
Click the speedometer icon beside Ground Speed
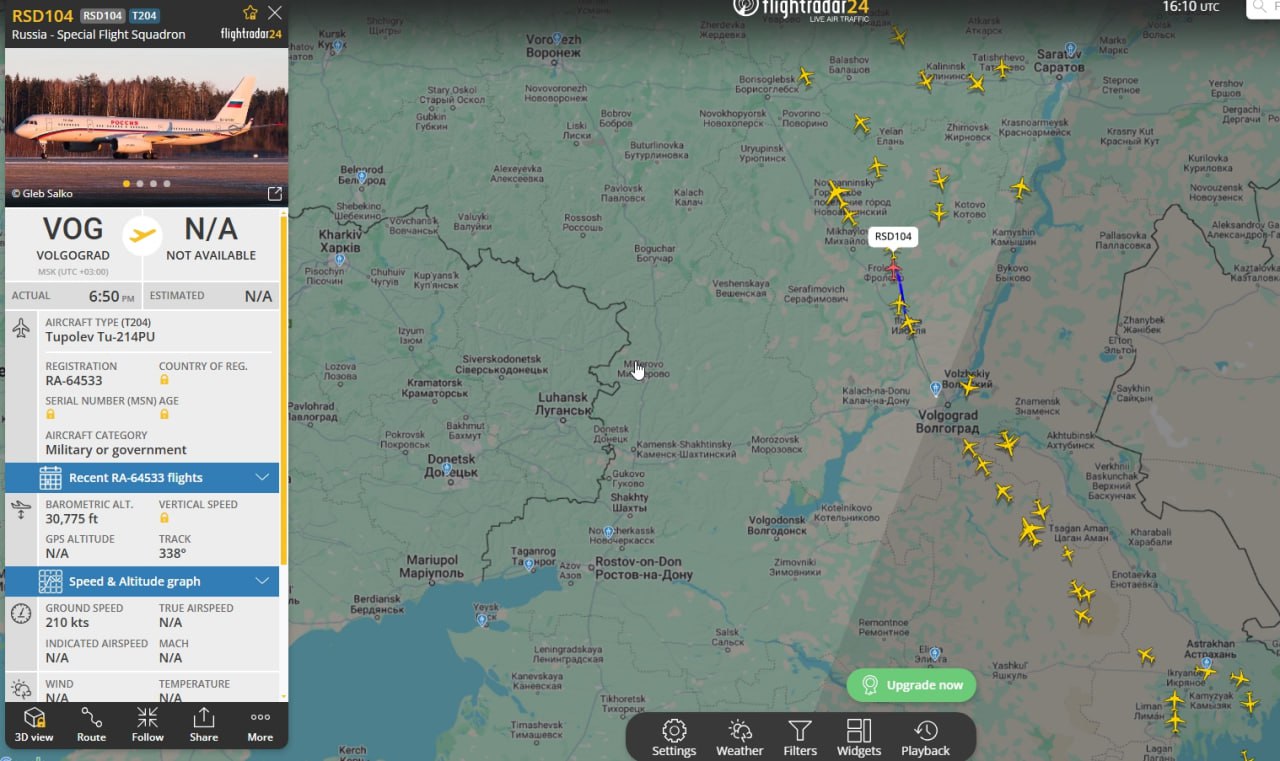click(x=21, y=613)
